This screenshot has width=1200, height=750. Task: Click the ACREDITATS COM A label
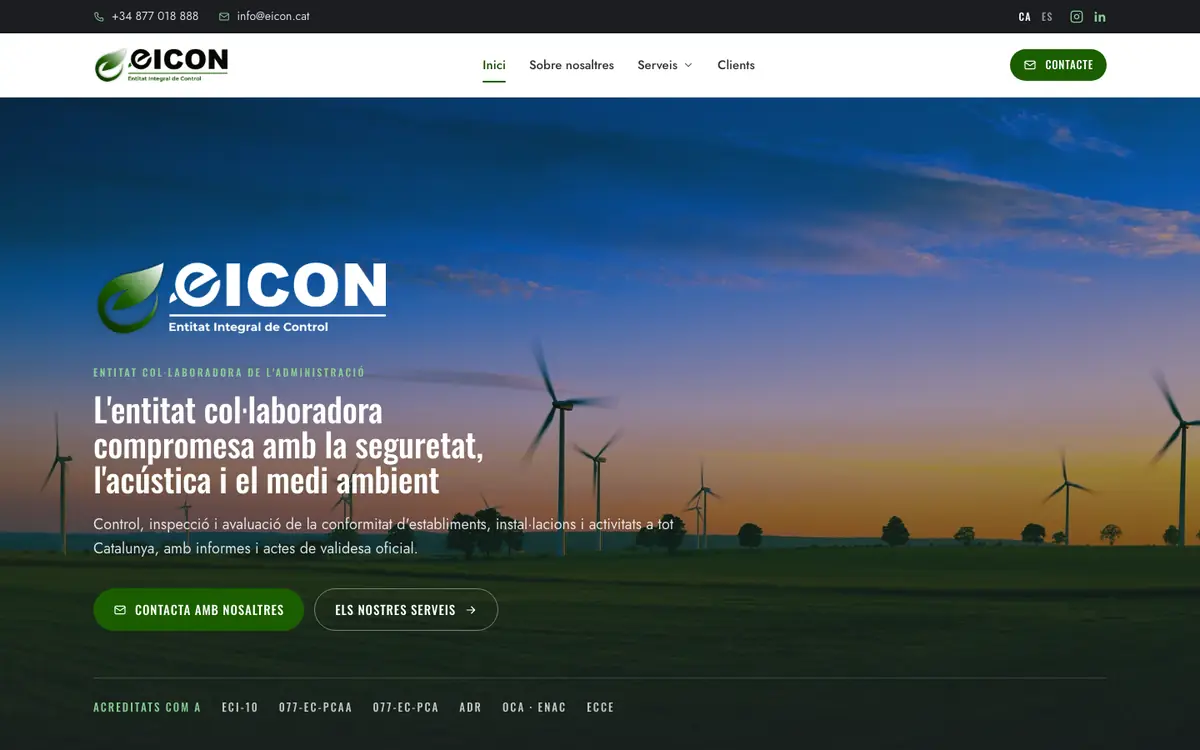click(x=147, y=707)
